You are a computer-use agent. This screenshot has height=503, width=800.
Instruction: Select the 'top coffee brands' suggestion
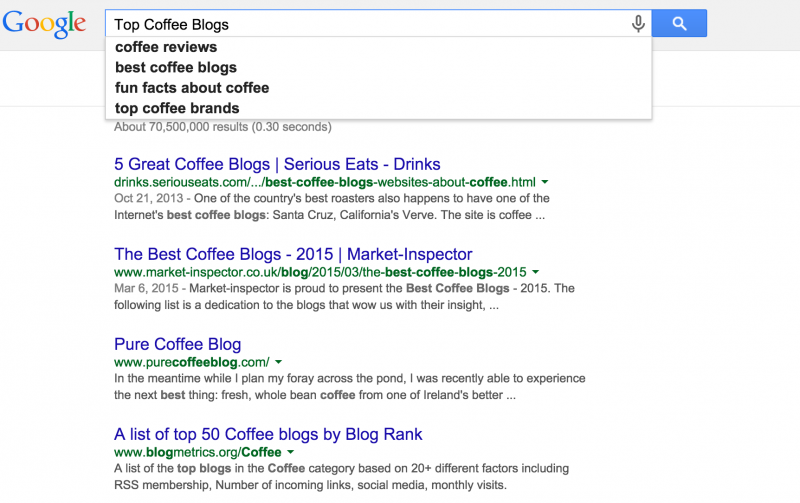pos(177,108)
